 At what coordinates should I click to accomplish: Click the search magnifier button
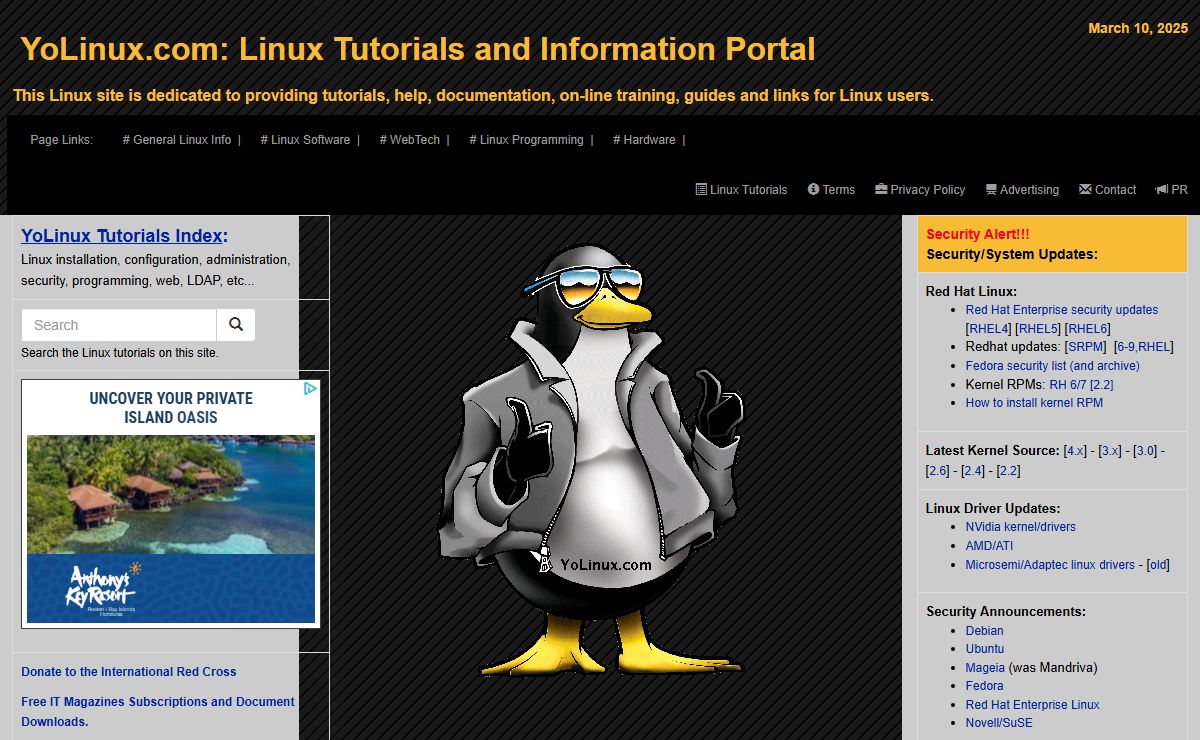coord(236,325)
